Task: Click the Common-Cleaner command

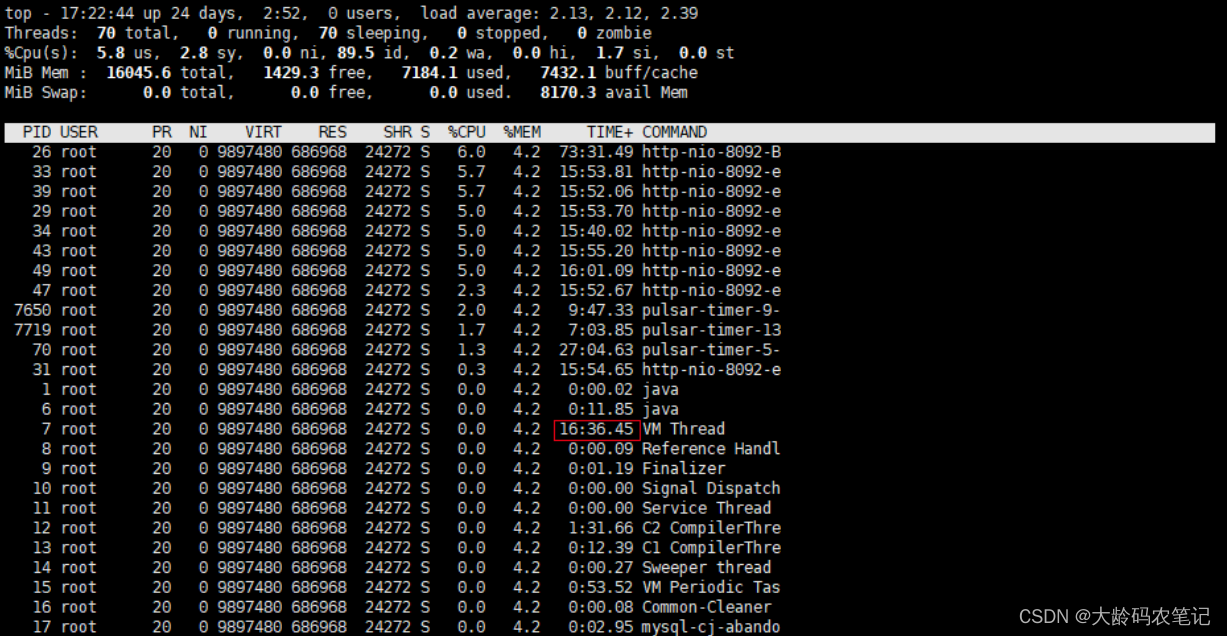Action: (x=706, y=607)
